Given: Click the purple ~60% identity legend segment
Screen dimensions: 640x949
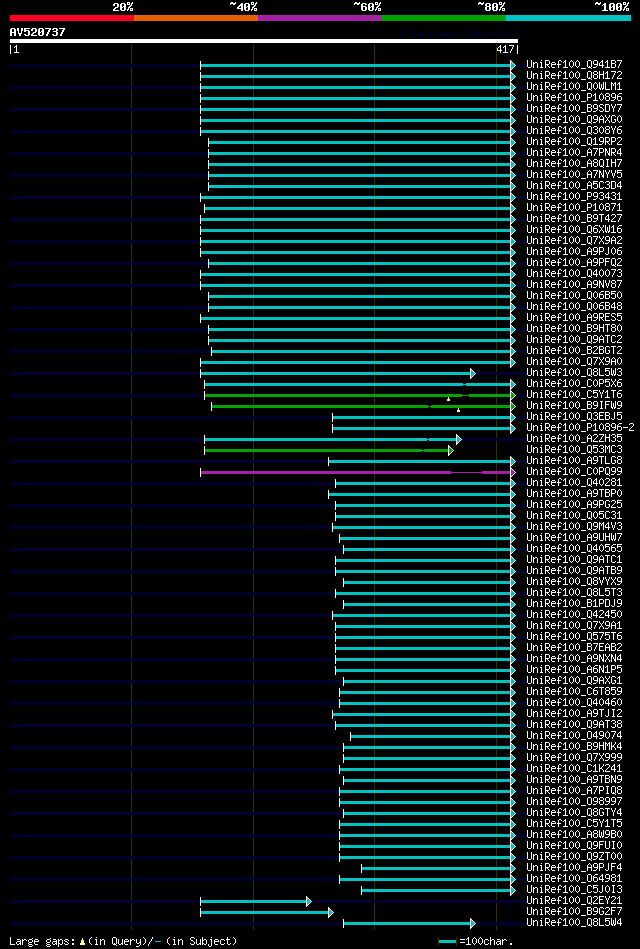Looking at the screenshot, I should 320,18.
